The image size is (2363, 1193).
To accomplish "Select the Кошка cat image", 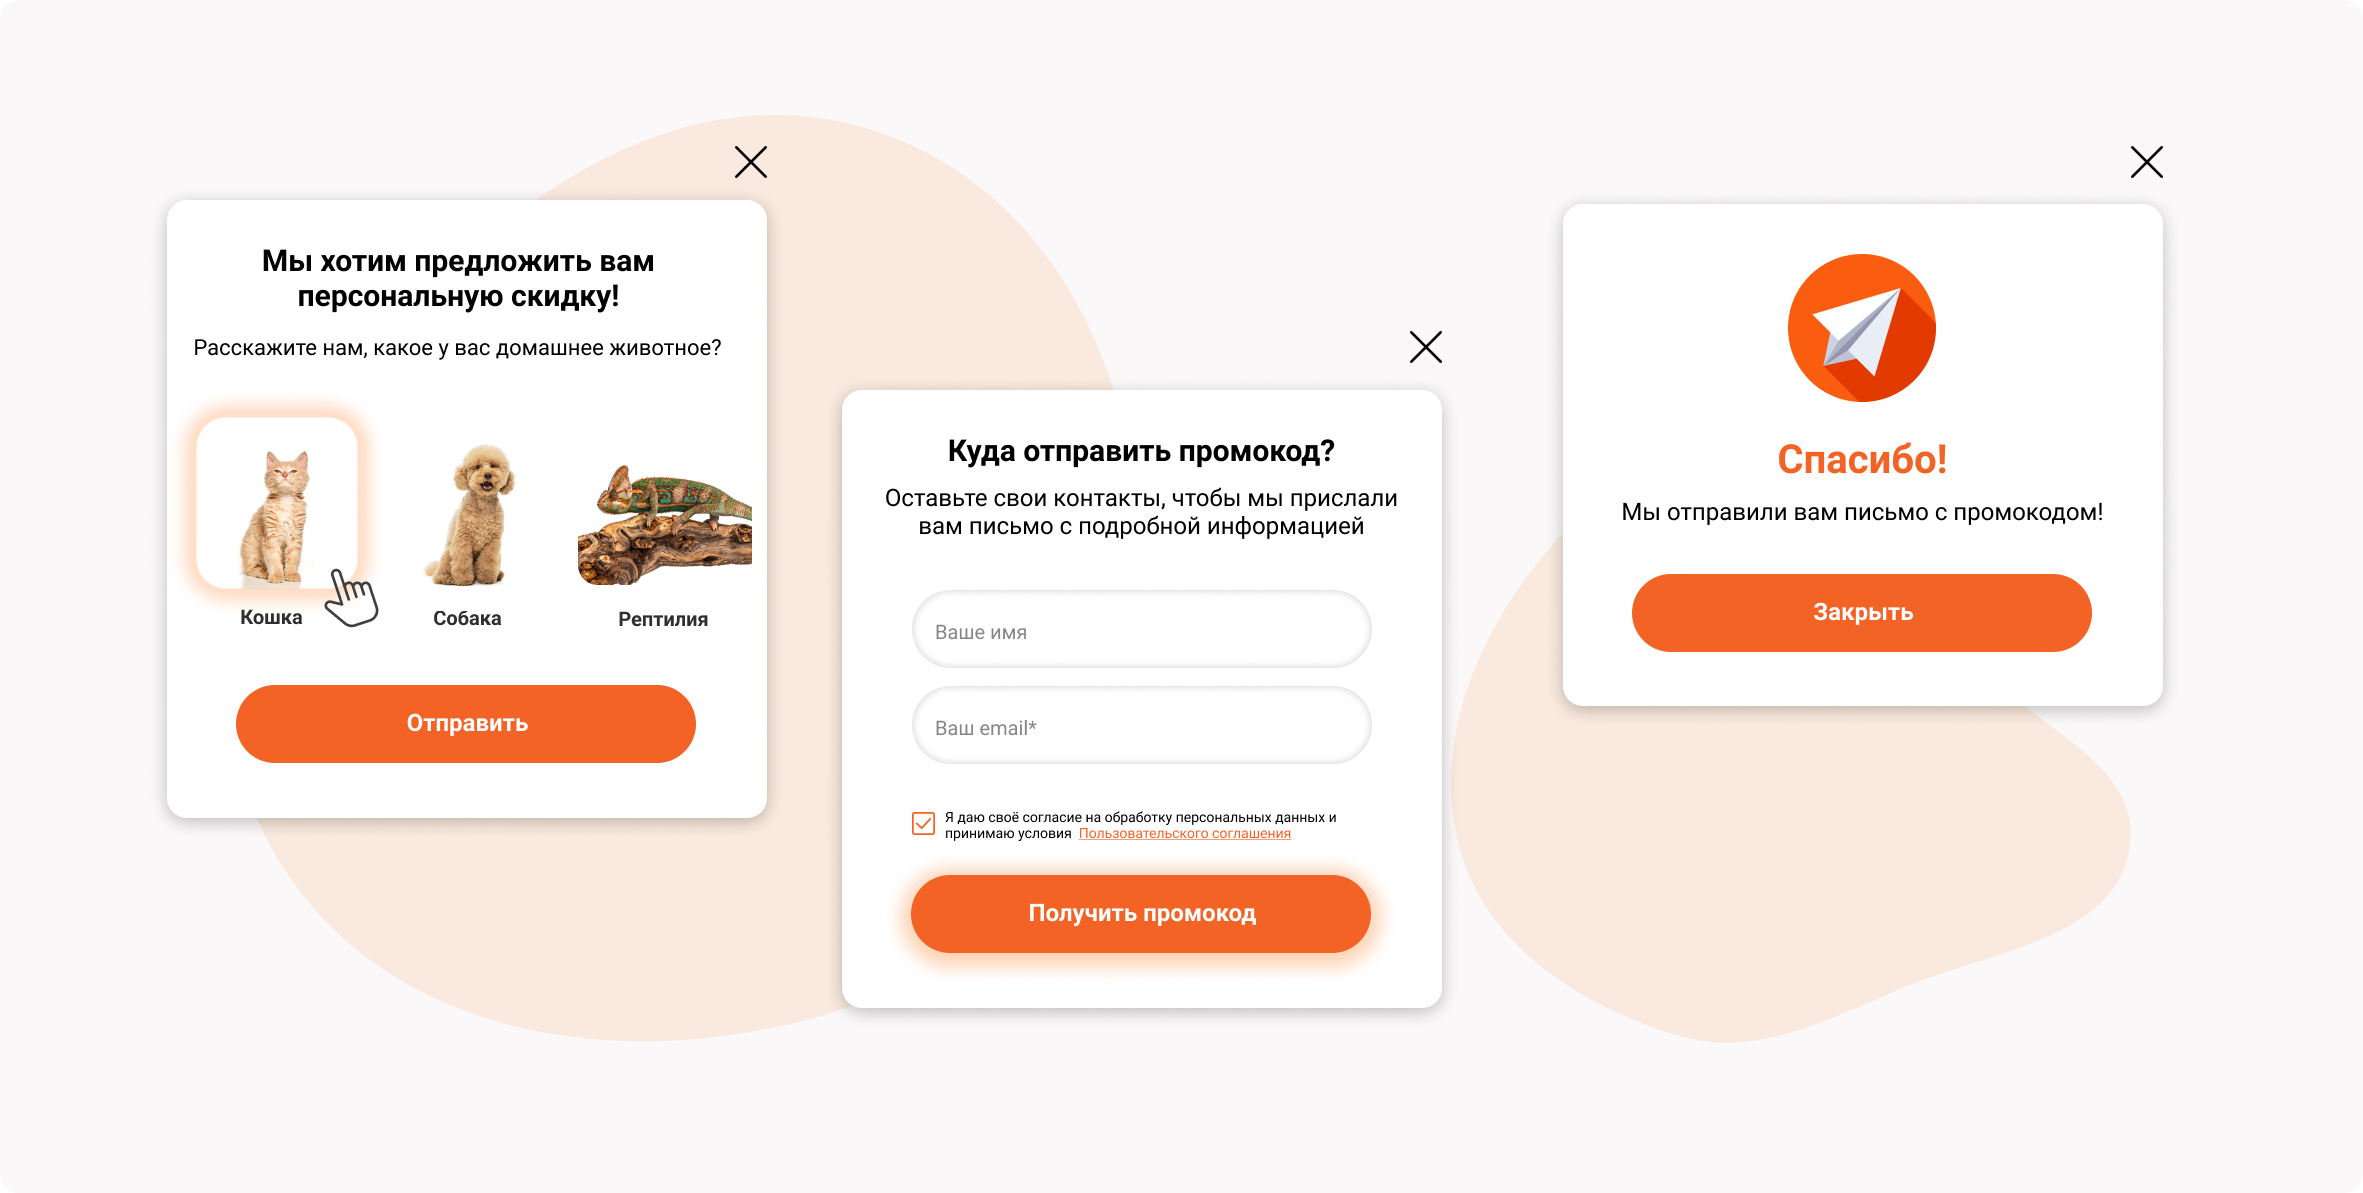I will [277, 503].
